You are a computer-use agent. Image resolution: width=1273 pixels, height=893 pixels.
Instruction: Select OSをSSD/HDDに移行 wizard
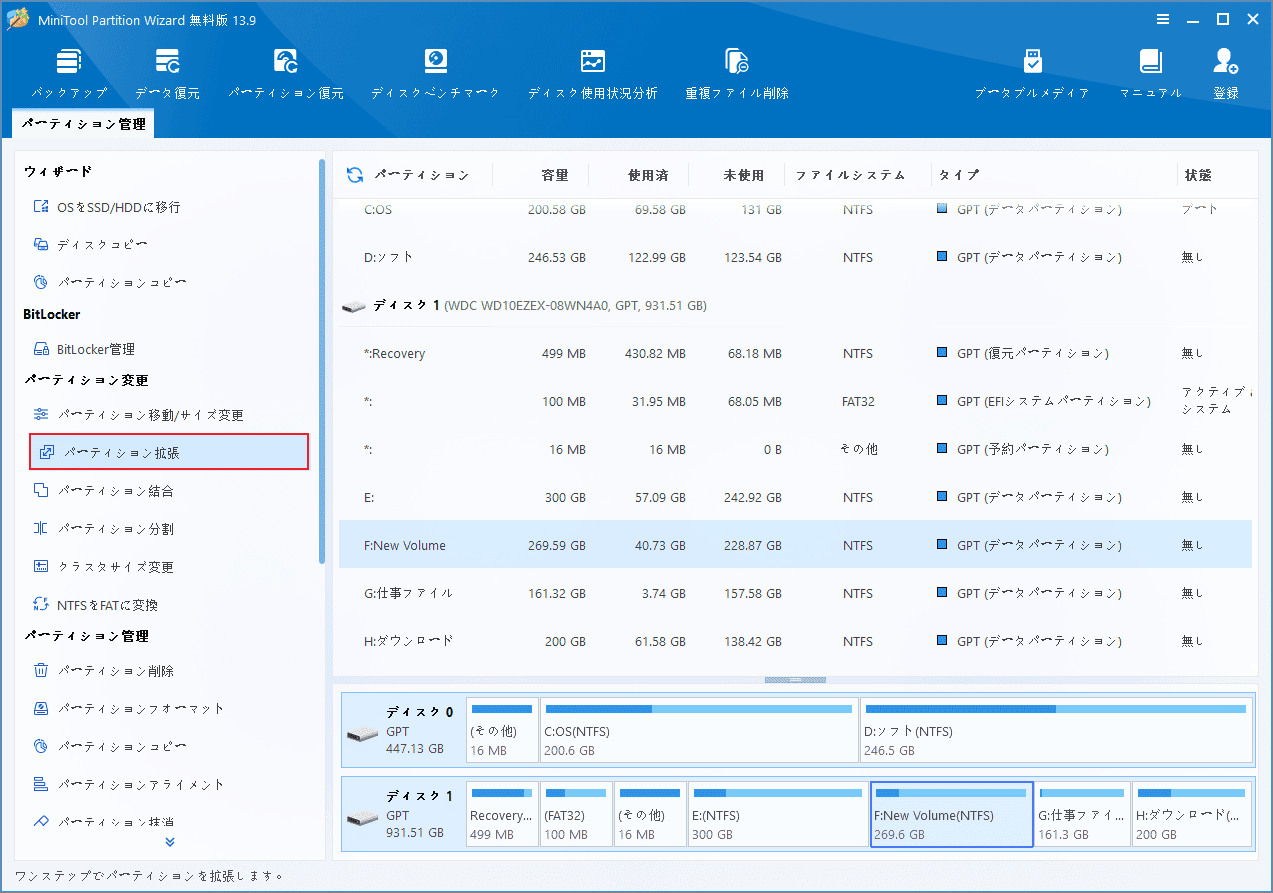click(x=107, y=207)
